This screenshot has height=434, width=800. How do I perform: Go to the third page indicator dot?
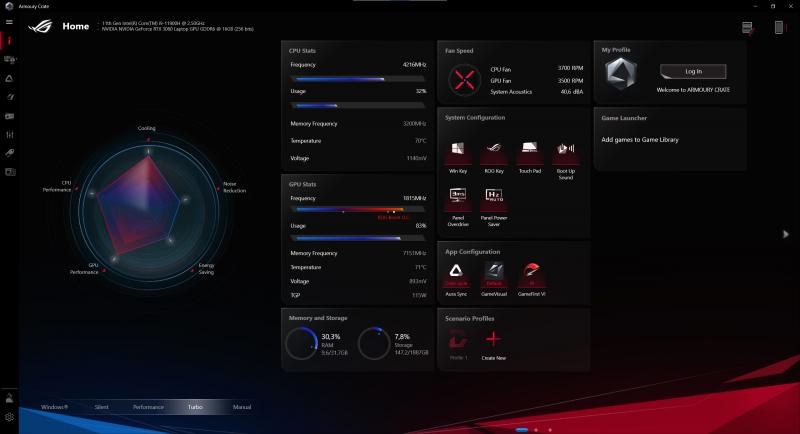[x=550, y=430]
